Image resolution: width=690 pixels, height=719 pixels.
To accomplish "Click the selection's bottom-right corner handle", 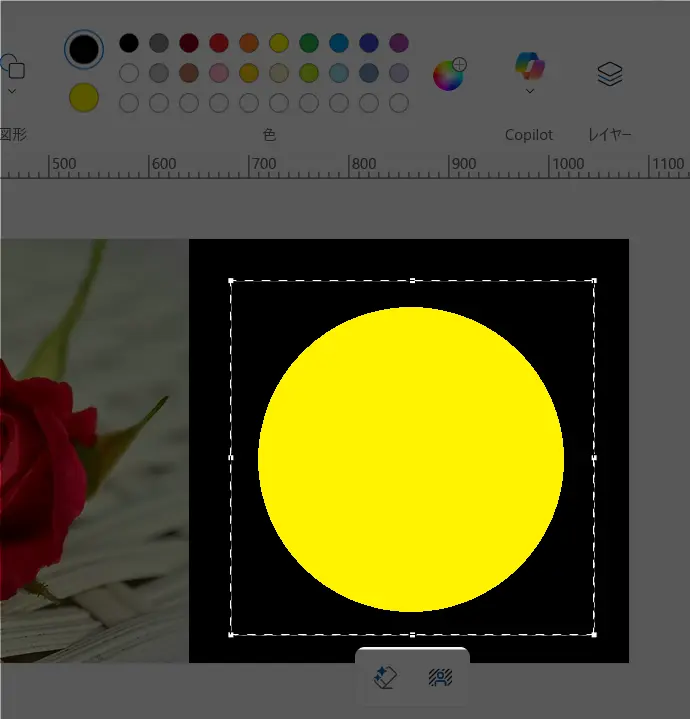I will pos(594,635).
